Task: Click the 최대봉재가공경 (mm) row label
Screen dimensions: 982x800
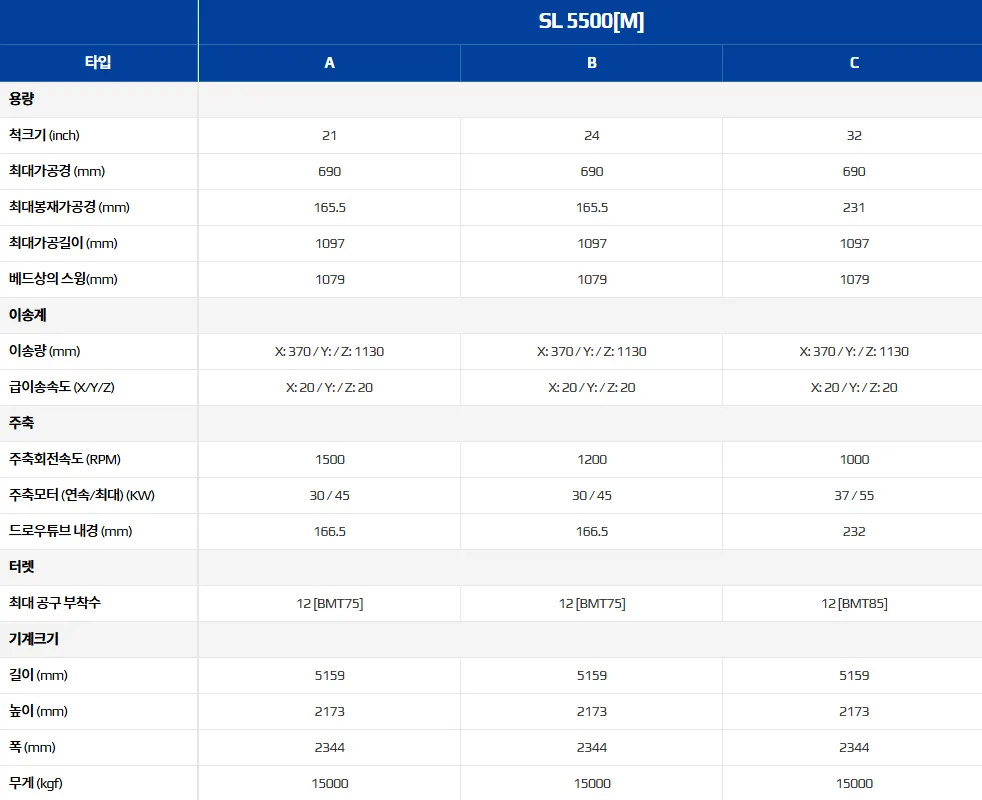Action: pyautogui.click(x=69, y=207)
